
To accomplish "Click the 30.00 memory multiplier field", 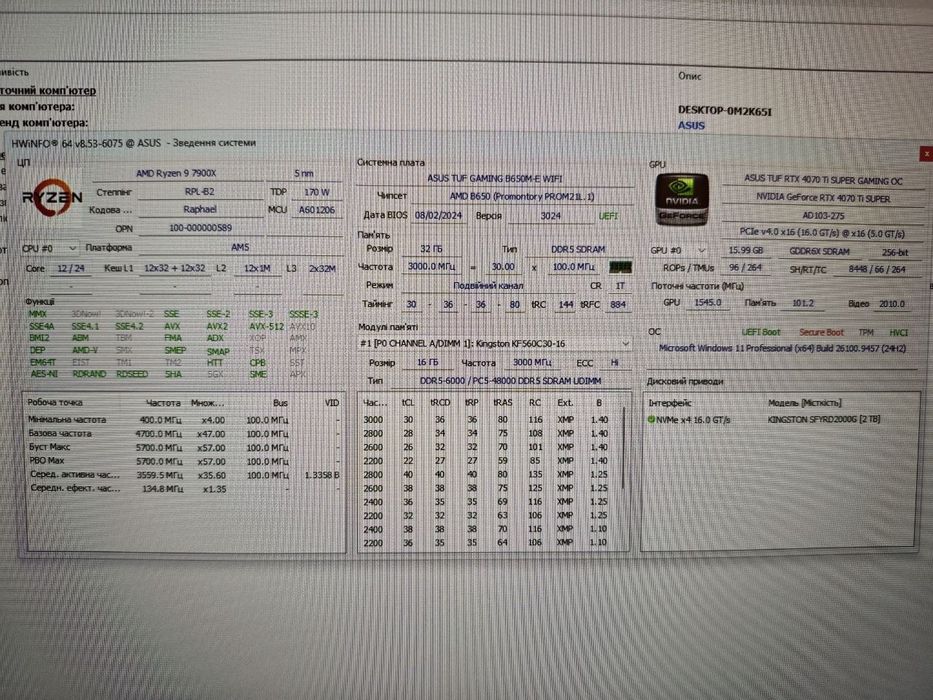I will [x=503, y=267].
